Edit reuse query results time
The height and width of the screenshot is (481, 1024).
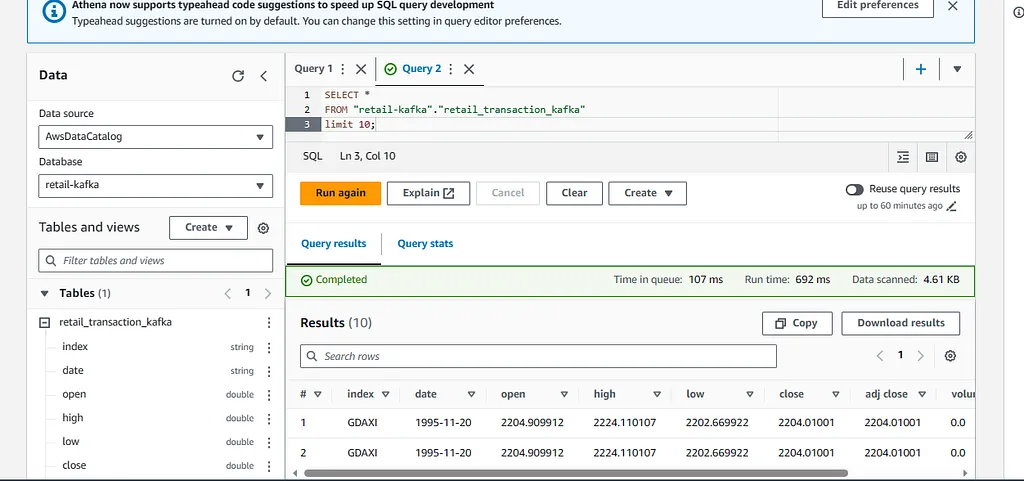tap(952, 206)
